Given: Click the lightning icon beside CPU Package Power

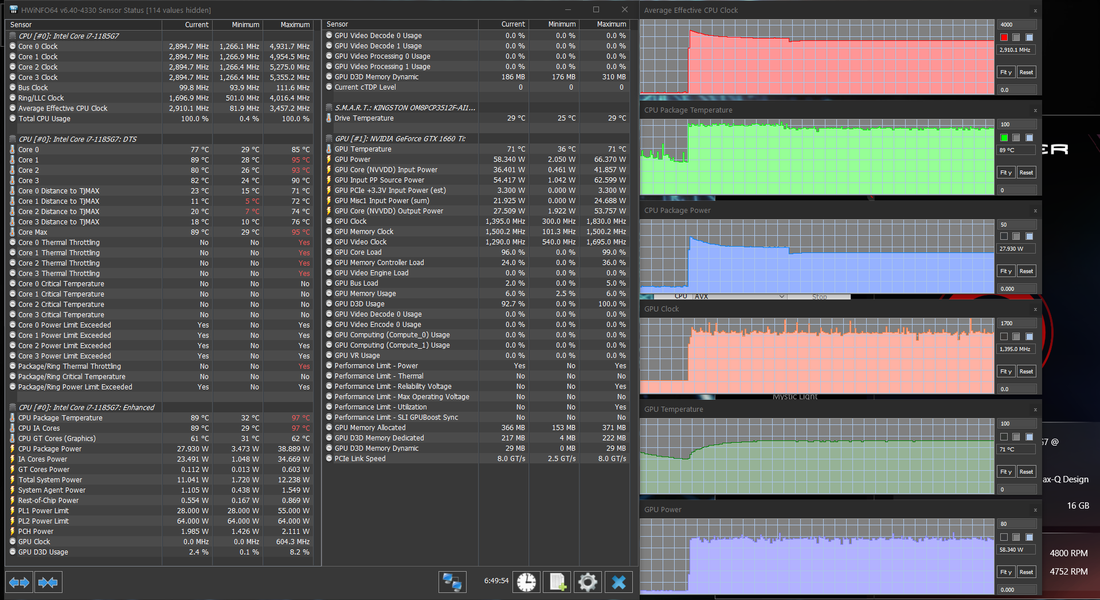Looking at the screenshot, I should (13, 448).
